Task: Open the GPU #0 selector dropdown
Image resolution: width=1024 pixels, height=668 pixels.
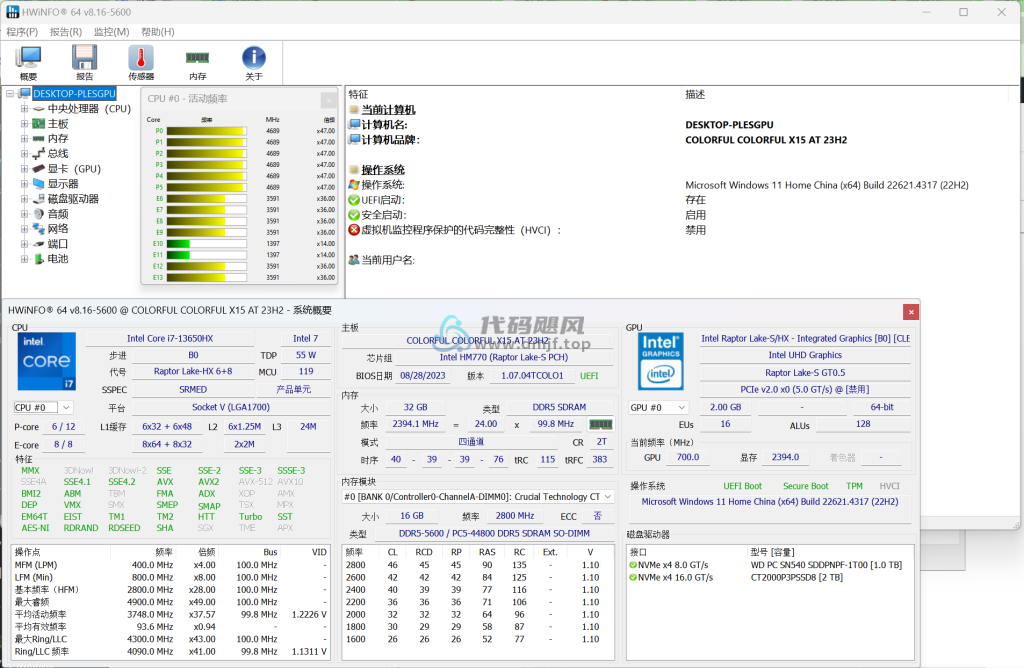Action: [658, 407]
